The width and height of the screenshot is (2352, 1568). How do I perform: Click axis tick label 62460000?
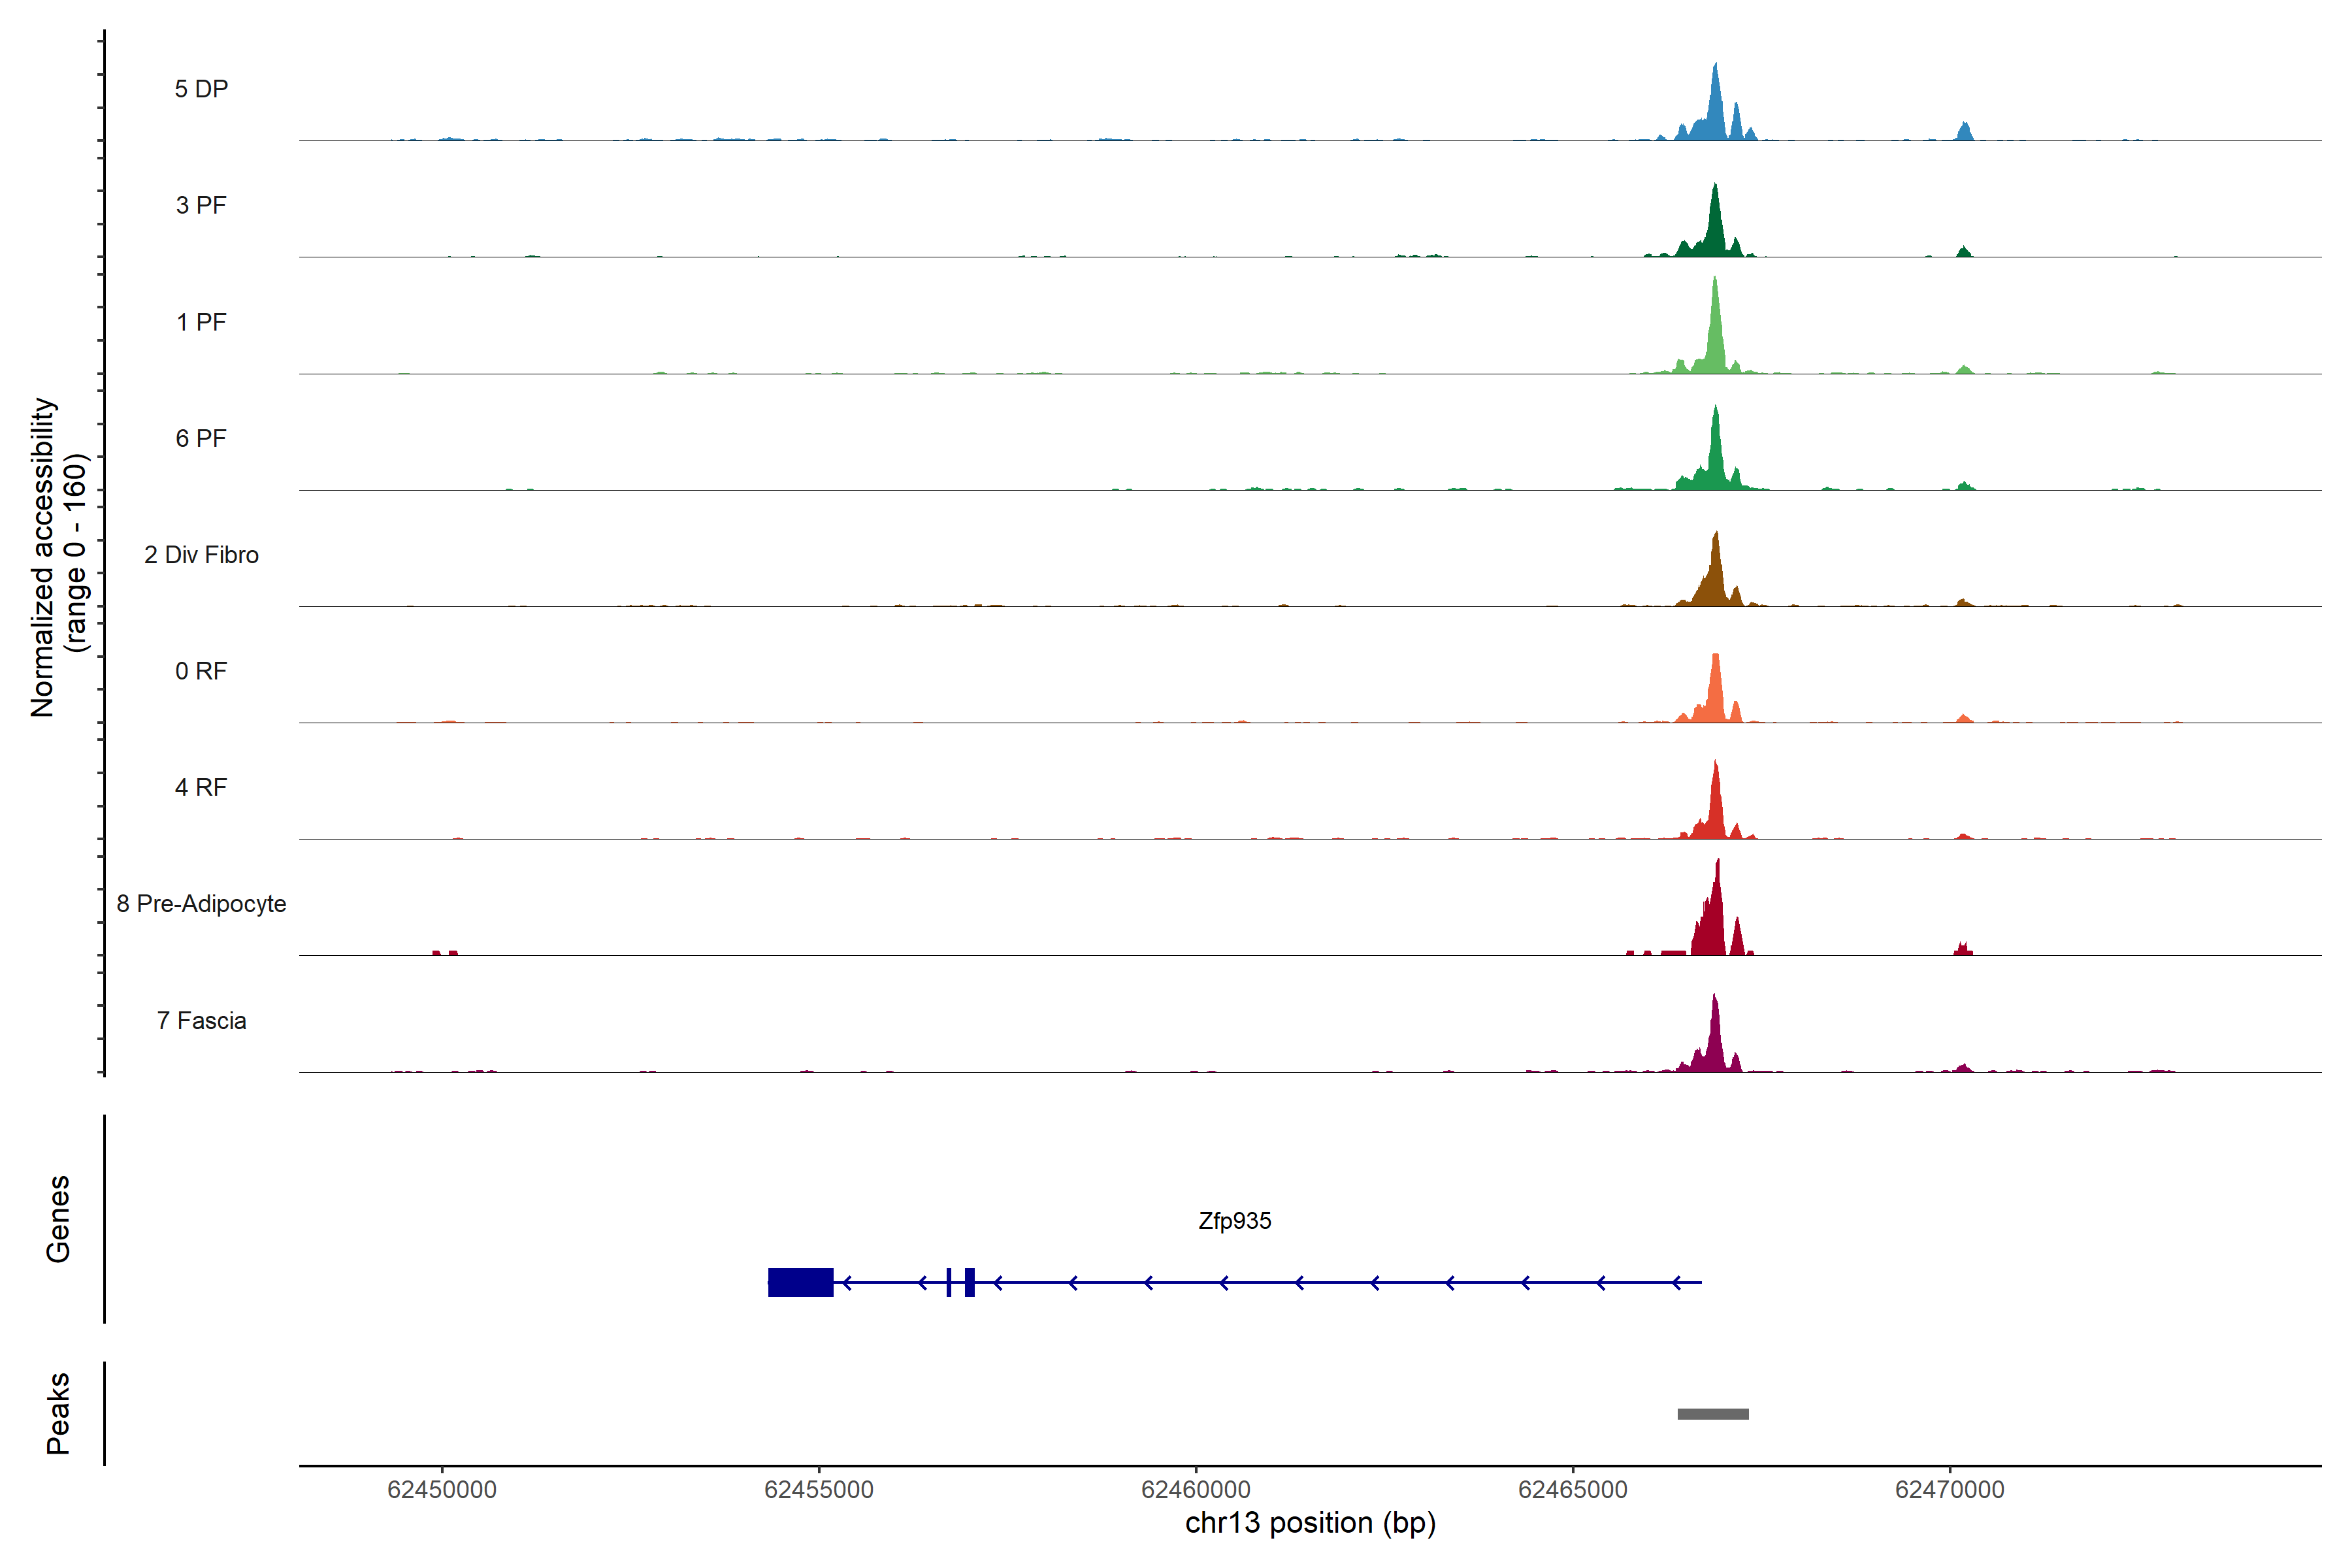pos(1195,1490)
